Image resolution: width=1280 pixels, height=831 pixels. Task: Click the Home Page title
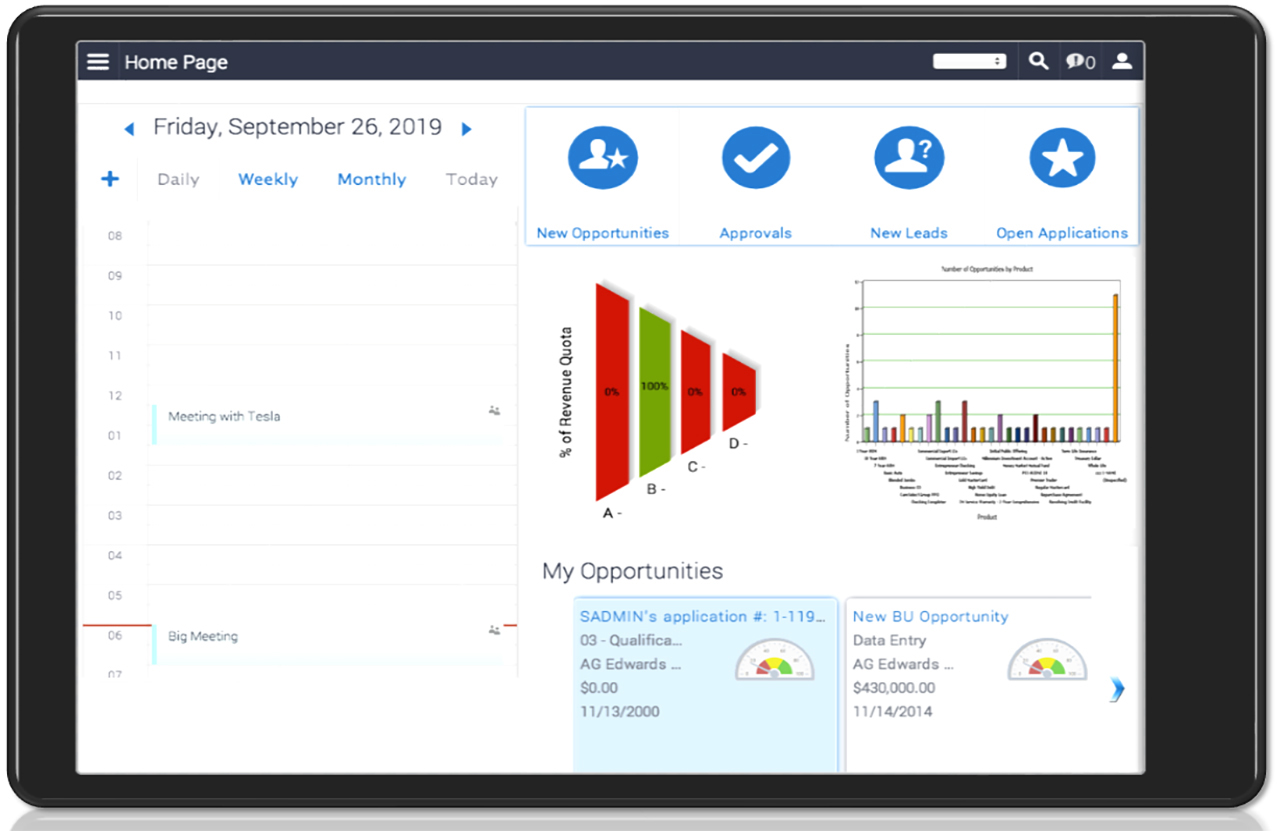coord(176,62)
